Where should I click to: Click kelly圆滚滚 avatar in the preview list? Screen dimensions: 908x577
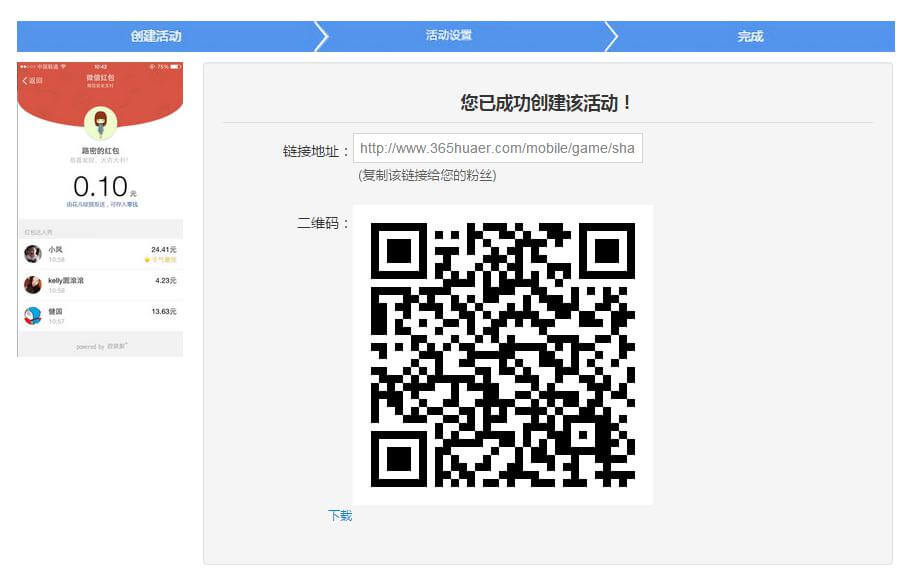33,284
